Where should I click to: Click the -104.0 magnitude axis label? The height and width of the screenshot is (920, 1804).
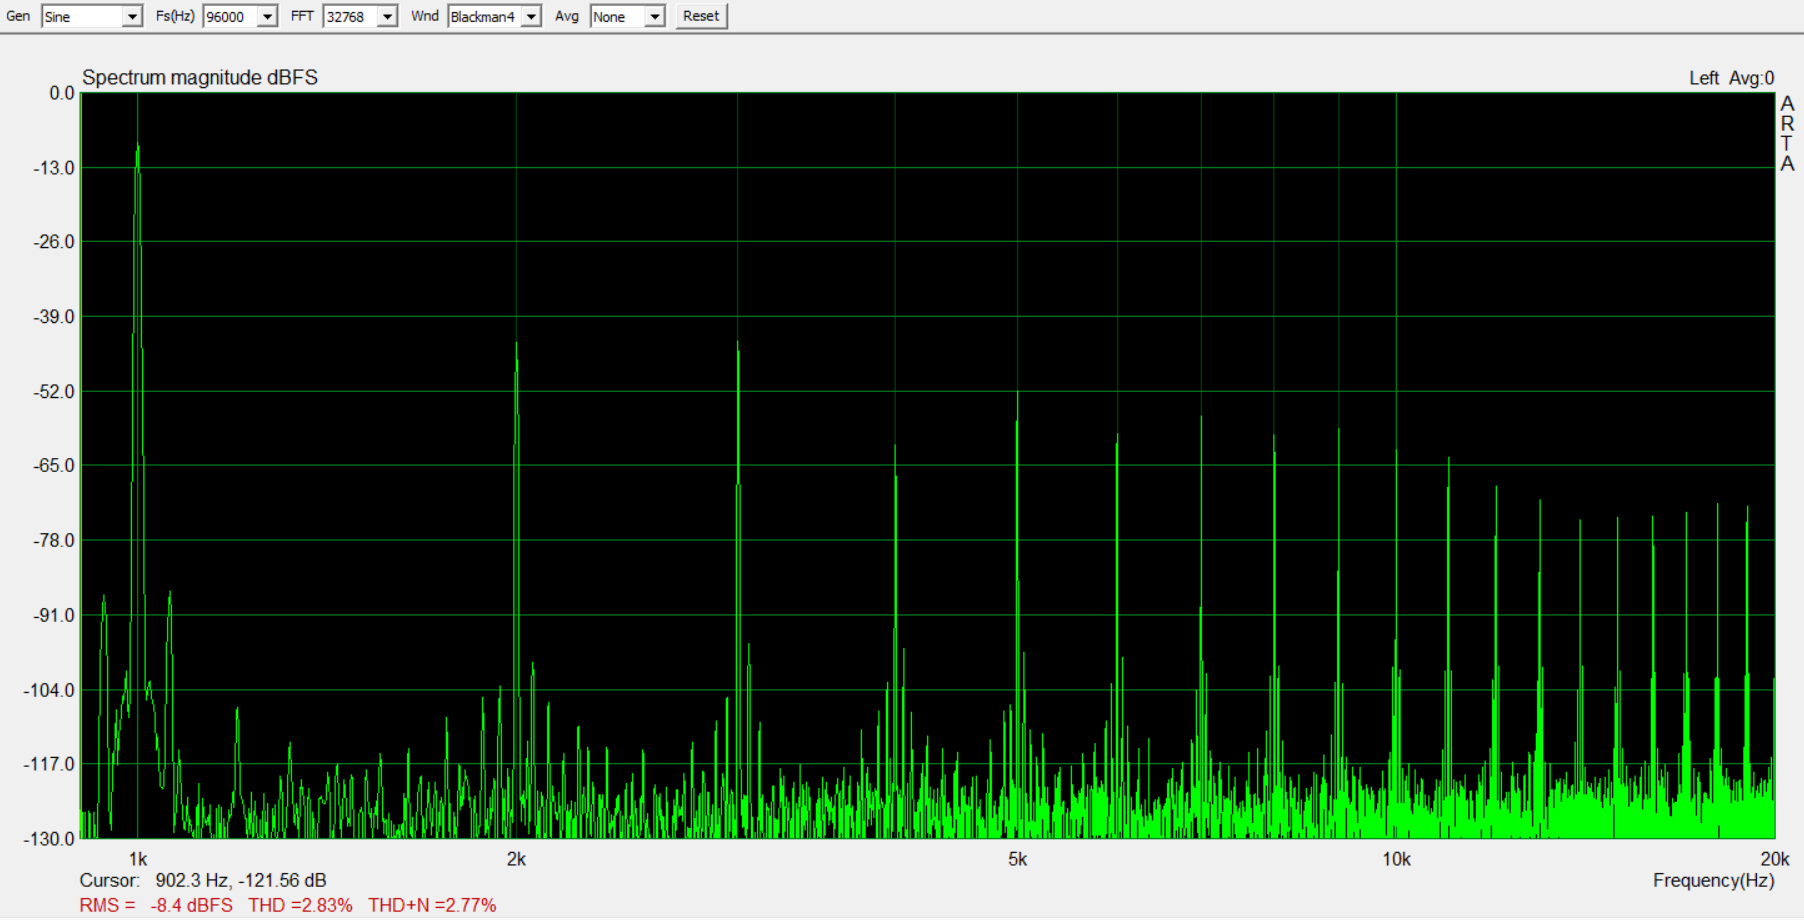50,690
